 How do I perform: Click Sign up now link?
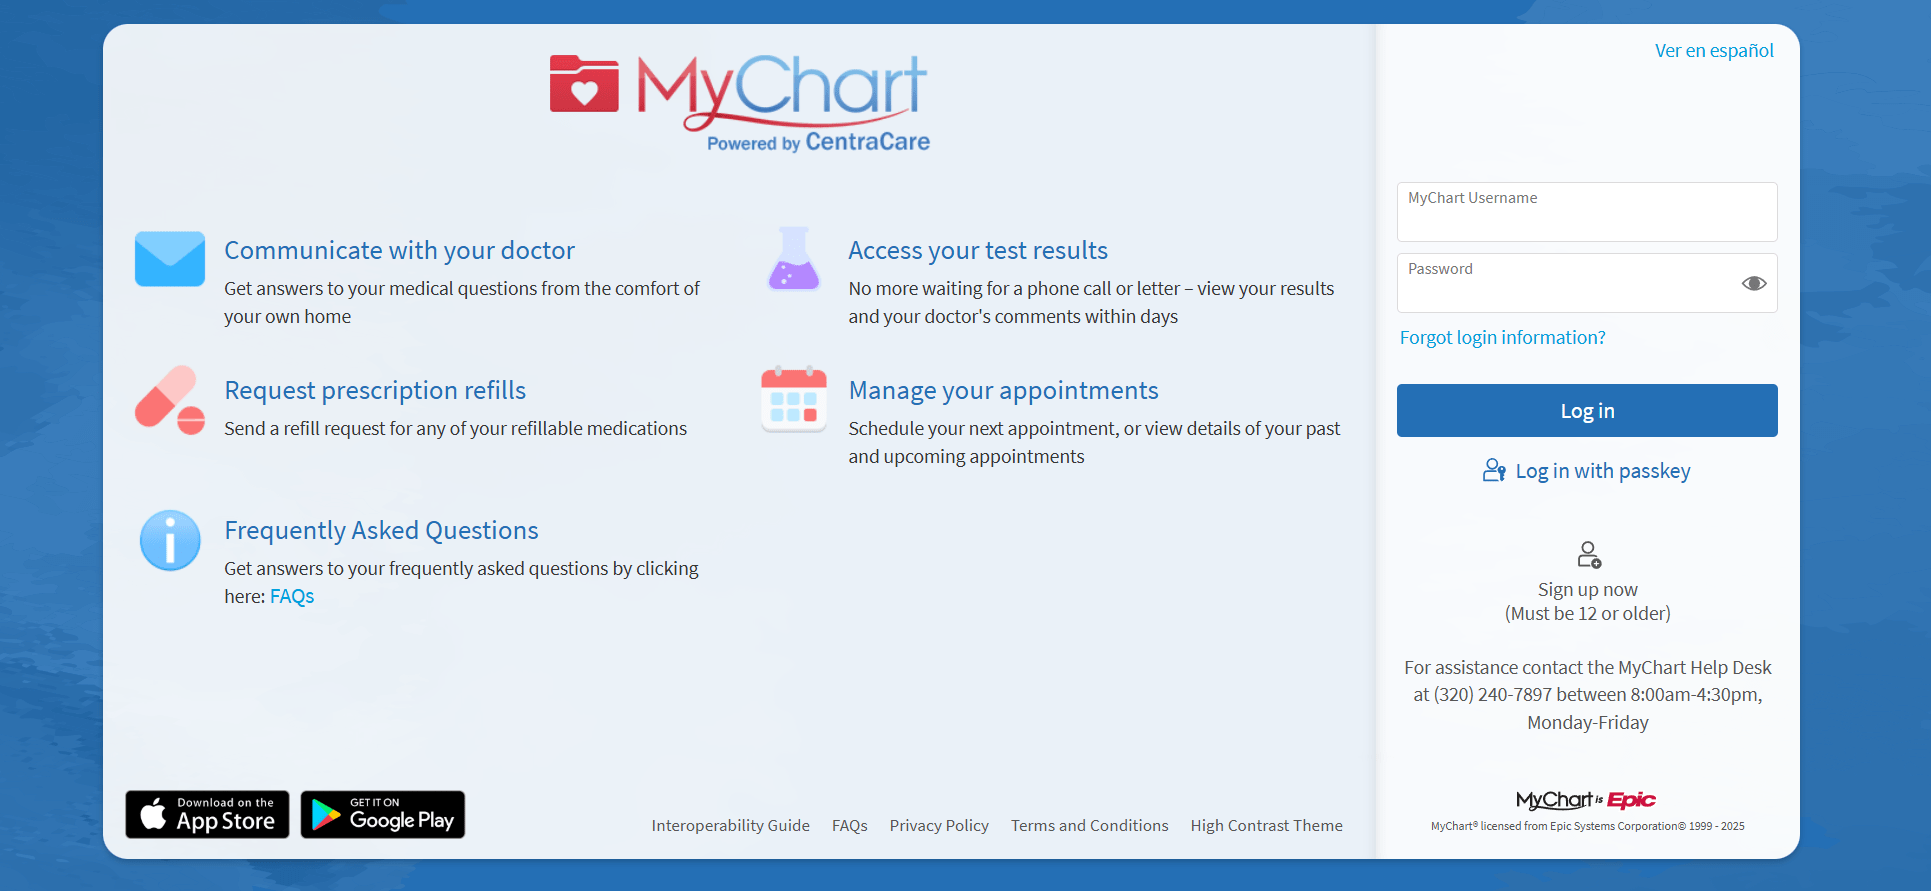[1588, 590]
